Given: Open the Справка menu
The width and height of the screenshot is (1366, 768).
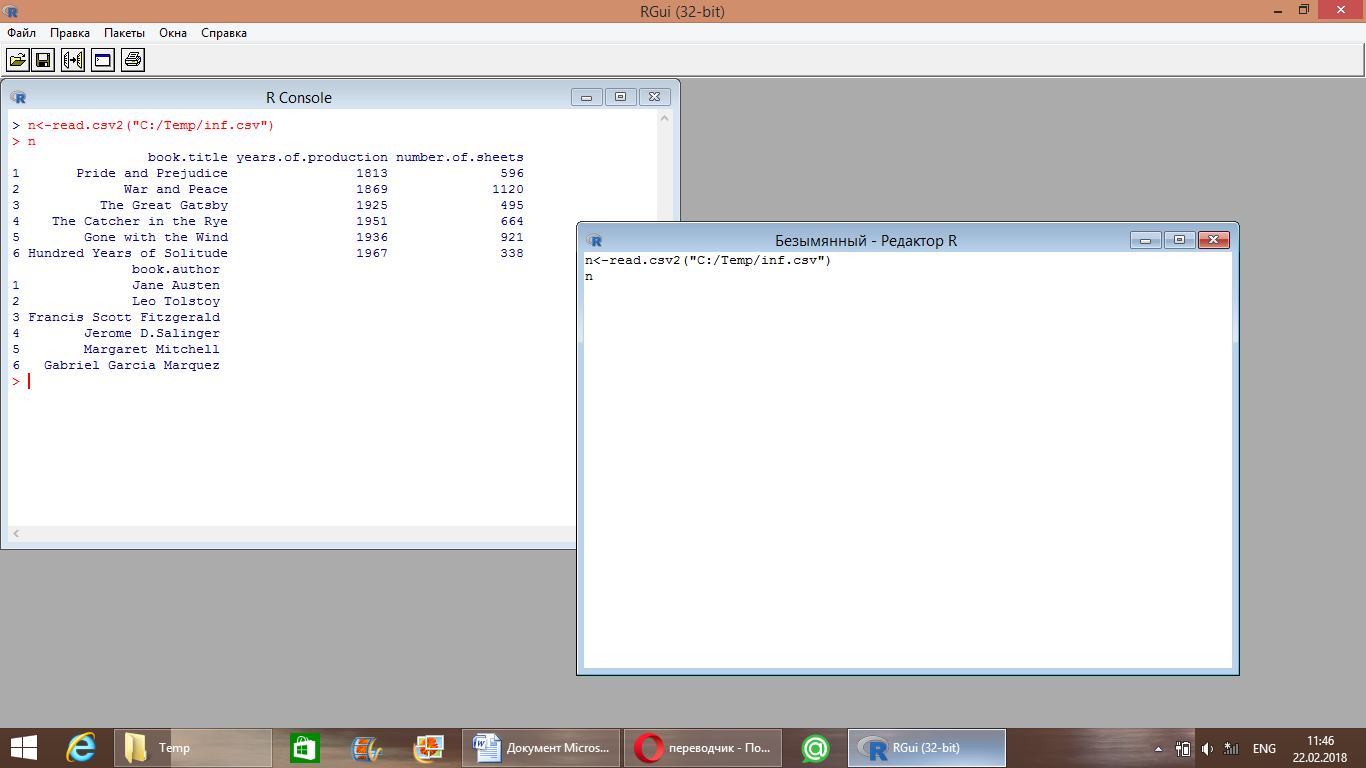Looking at the screenshot, I should pyautogui.click(x=224, y=33).
